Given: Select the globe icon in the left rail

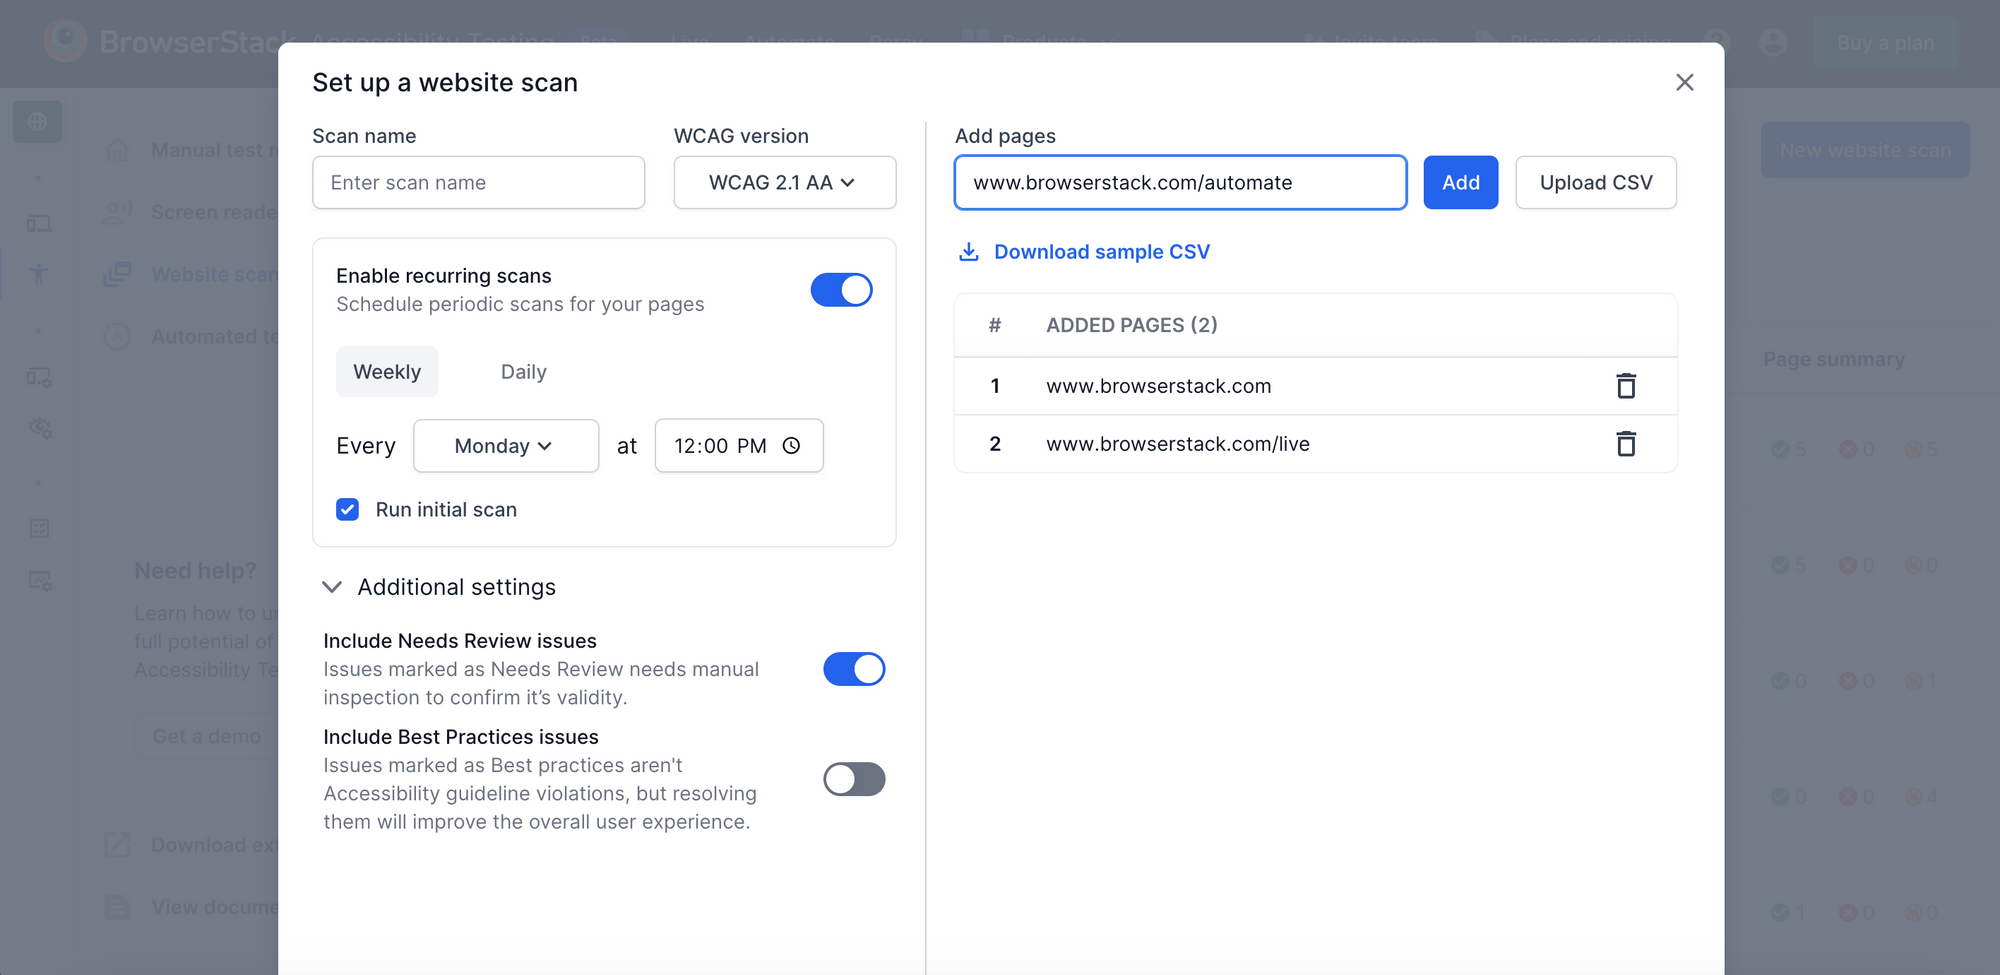Looking at the screenshot, I should [37, 121].
